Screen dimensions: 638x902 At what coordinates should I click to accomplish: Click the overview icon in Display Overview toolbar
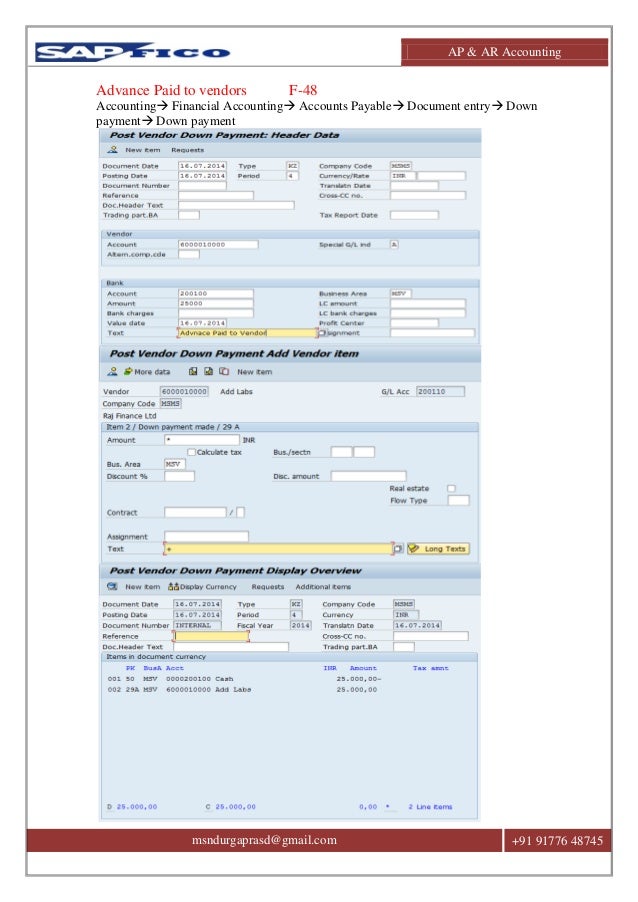point(112,587)
